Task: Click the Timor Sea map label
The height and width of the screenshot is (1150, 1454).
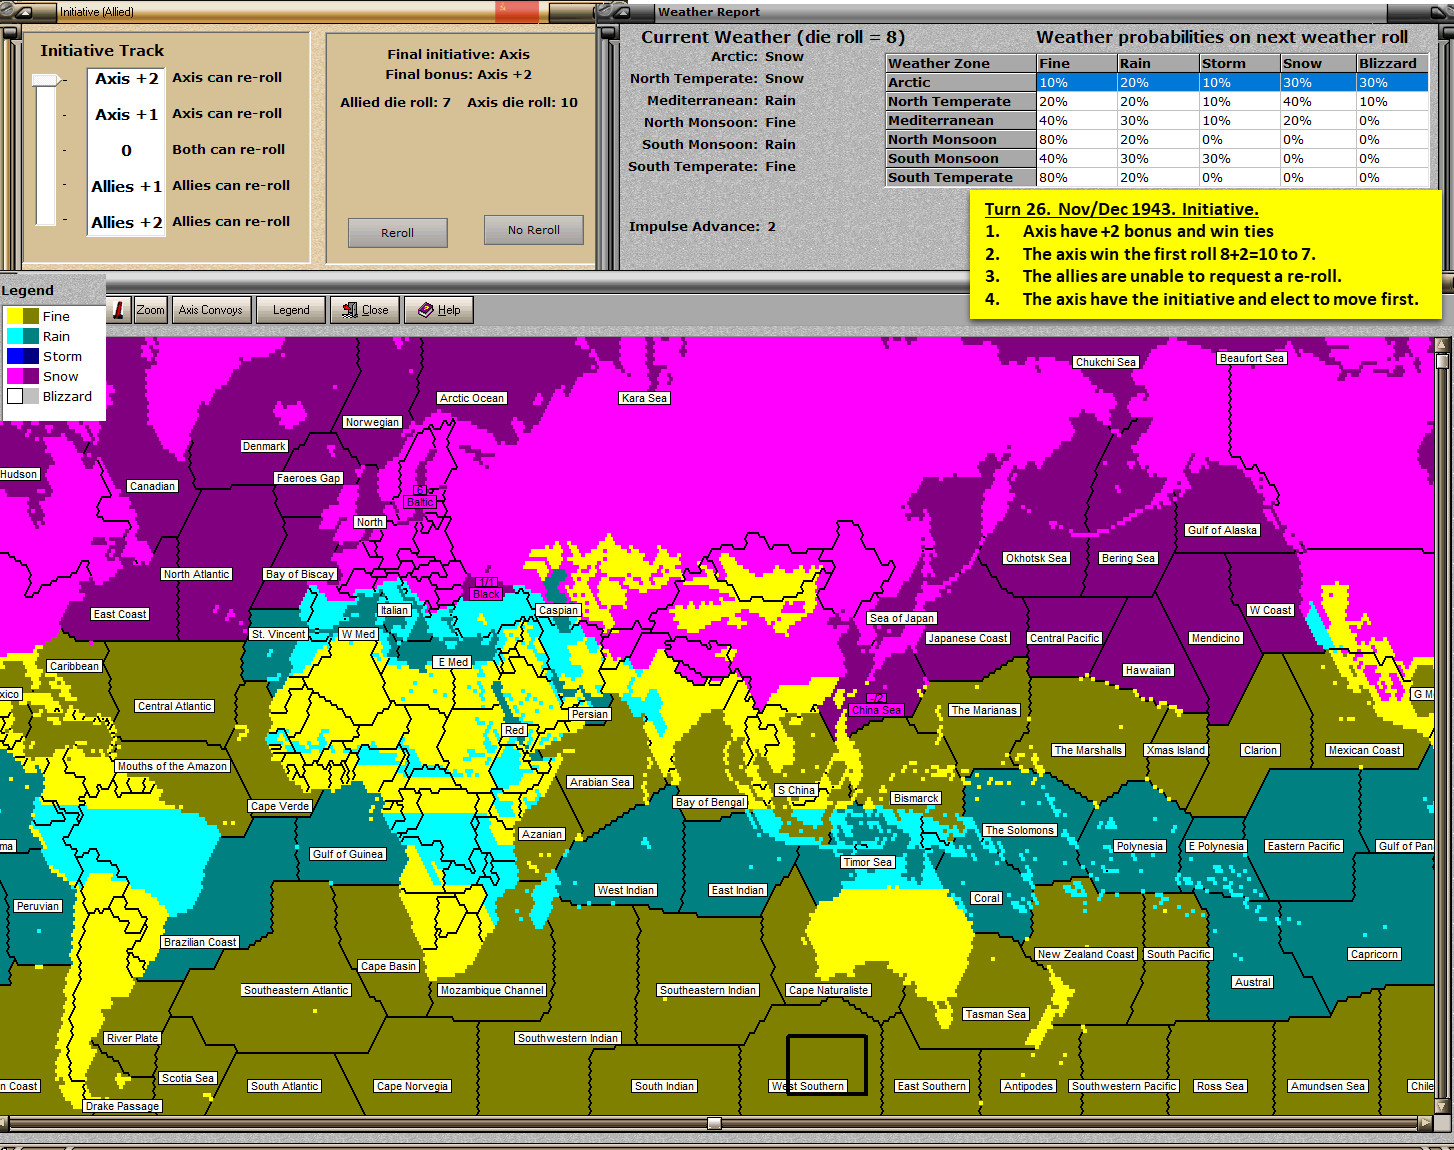Action: tap(868, 862)
